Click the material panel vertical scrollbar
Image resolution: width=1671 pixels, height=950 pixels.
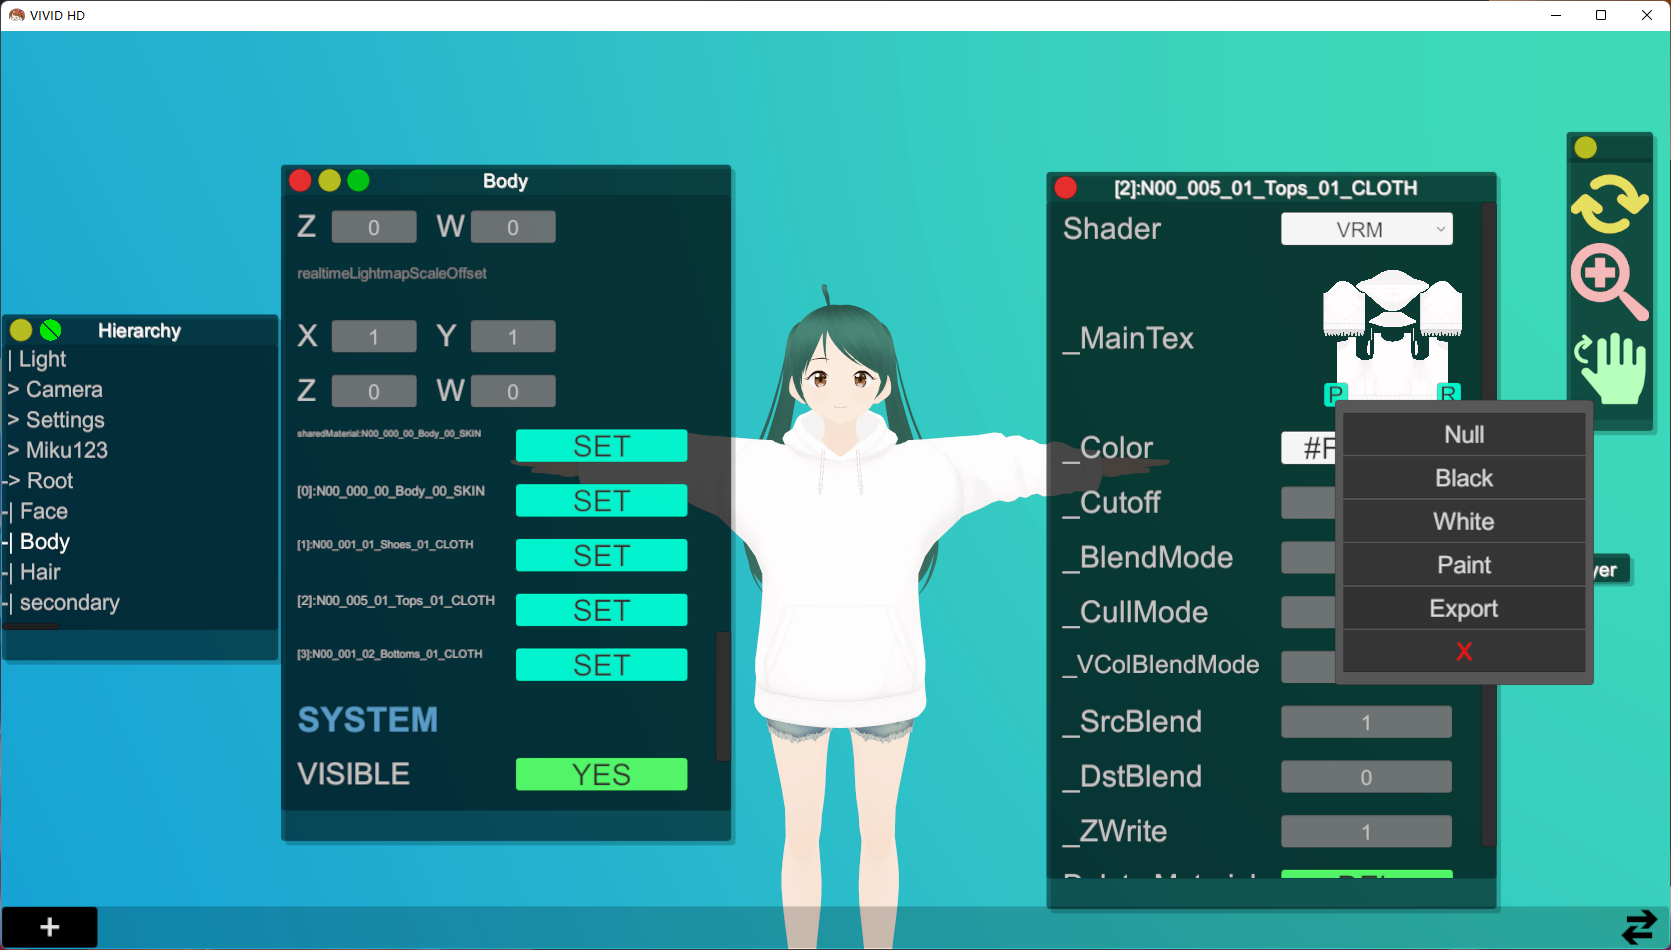pyautogui.click(x=1488, y=525)
